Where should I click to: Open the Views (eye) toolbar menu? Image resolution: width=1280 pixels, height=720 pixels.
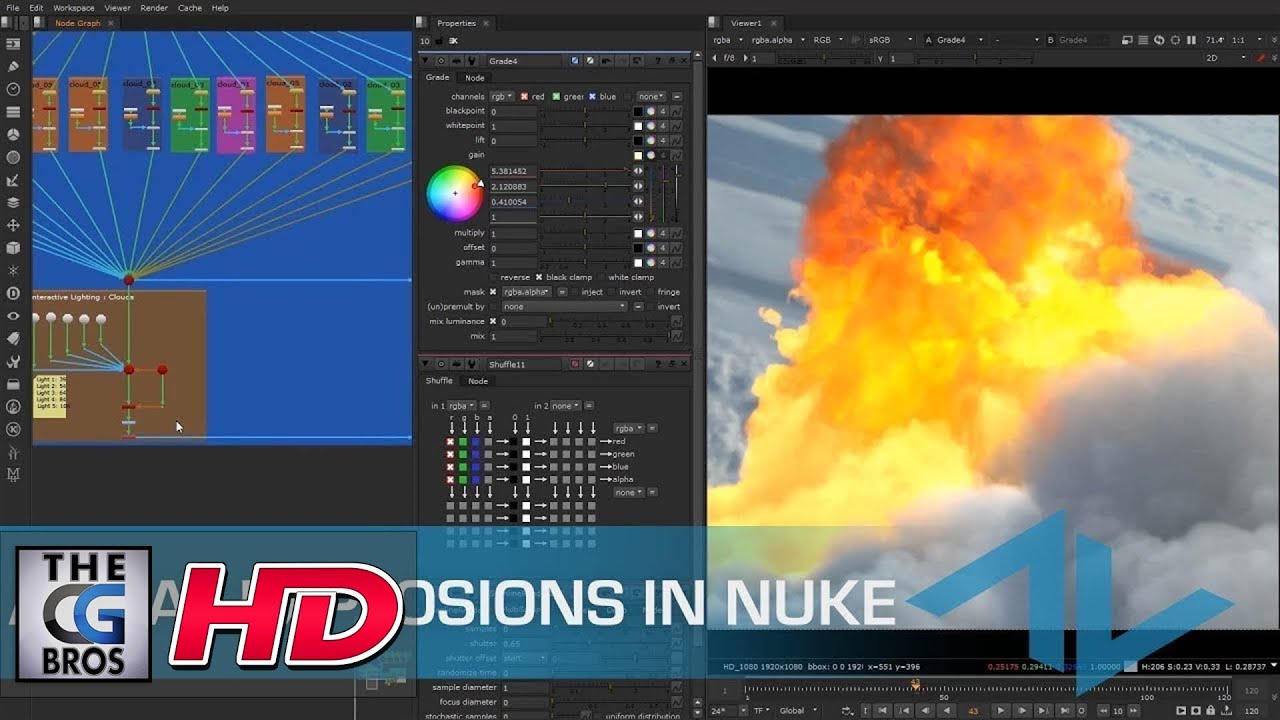coord(13,315)
